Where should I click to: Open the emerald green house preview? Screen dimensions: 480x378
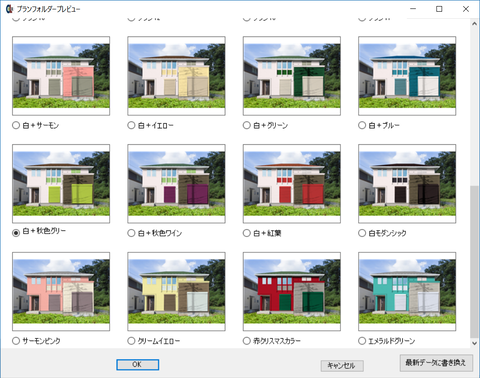[407, 291]
